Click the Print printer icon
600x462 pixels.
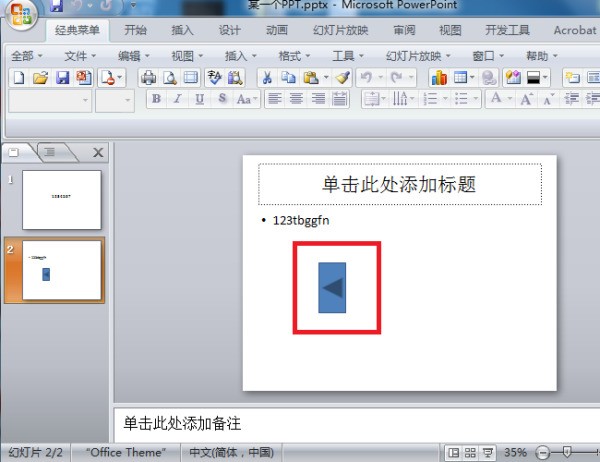pos(148,78)
